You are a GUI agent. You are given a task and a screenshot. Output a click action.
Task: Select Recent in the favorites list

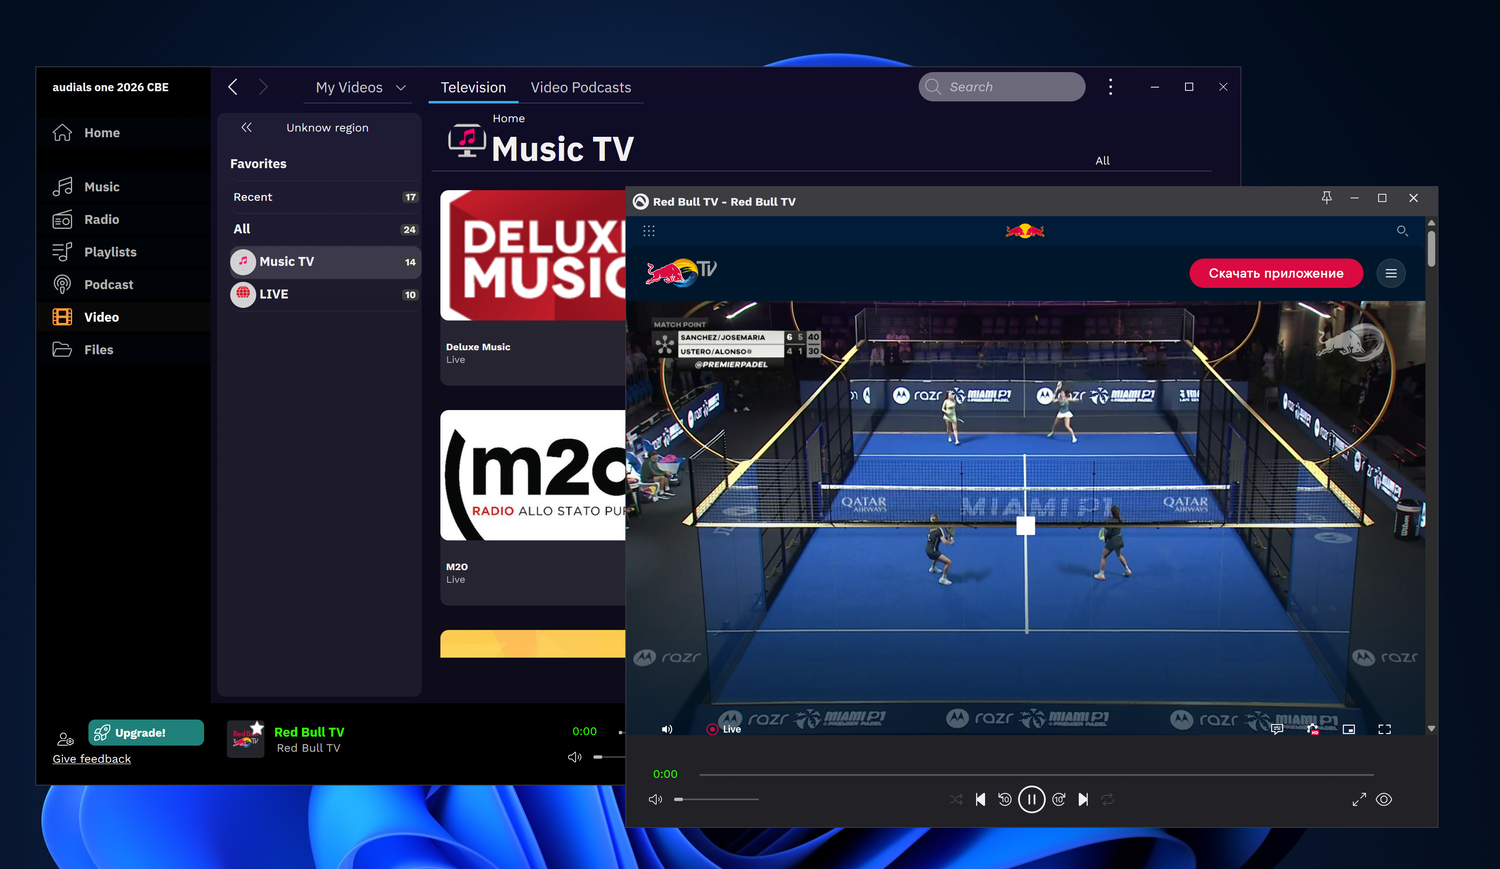coord(324,197)
